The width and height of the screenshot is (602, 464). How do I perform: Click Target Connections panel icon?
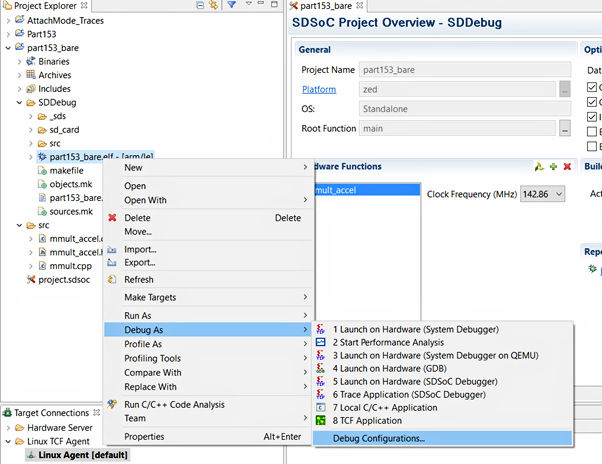coord(7,413)
